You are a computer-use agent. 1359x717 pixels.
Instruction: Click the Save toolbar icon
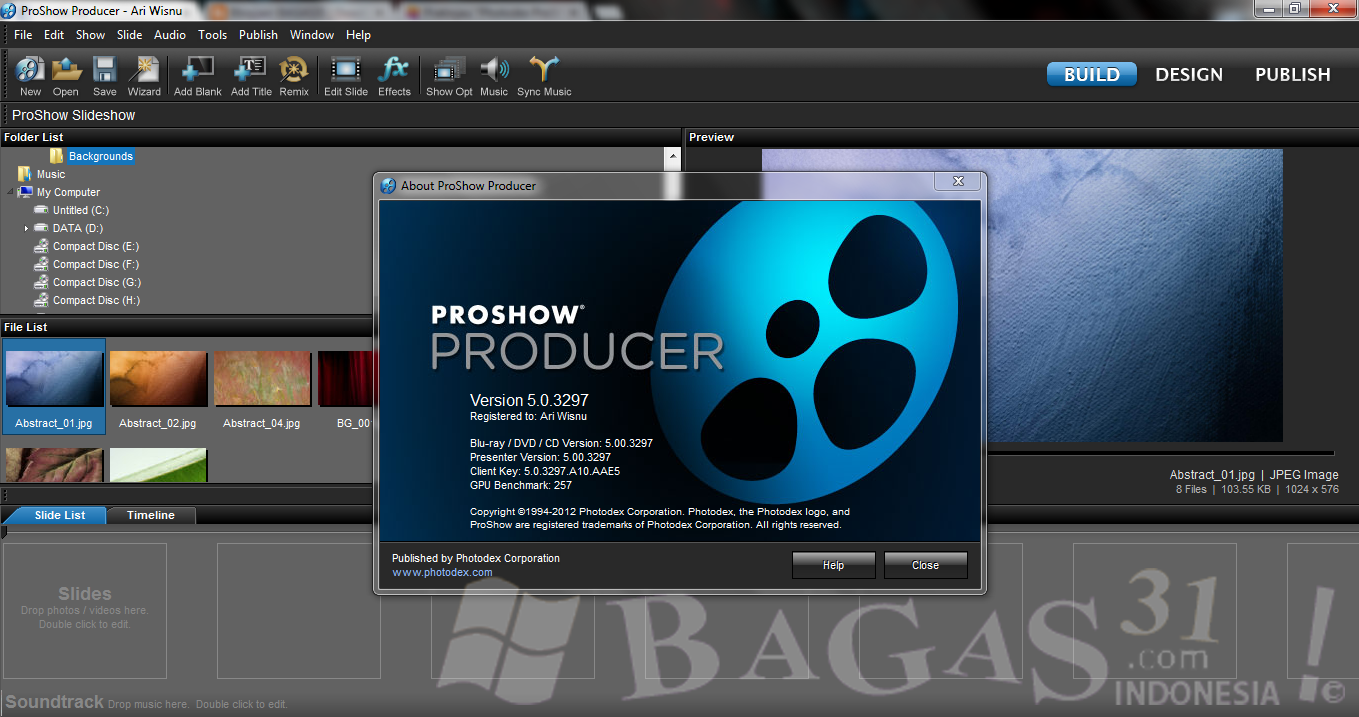104,76
